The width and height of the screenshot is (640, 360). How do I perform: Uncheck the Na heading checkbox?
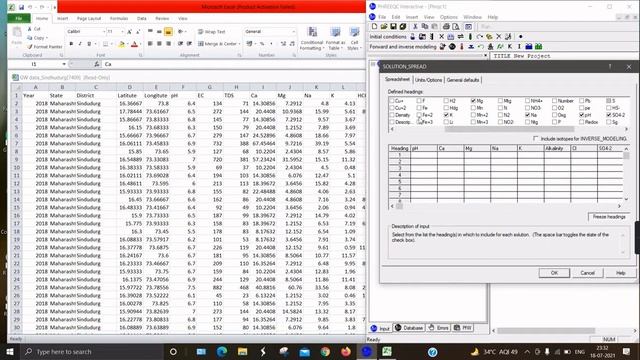click(527, 115)
